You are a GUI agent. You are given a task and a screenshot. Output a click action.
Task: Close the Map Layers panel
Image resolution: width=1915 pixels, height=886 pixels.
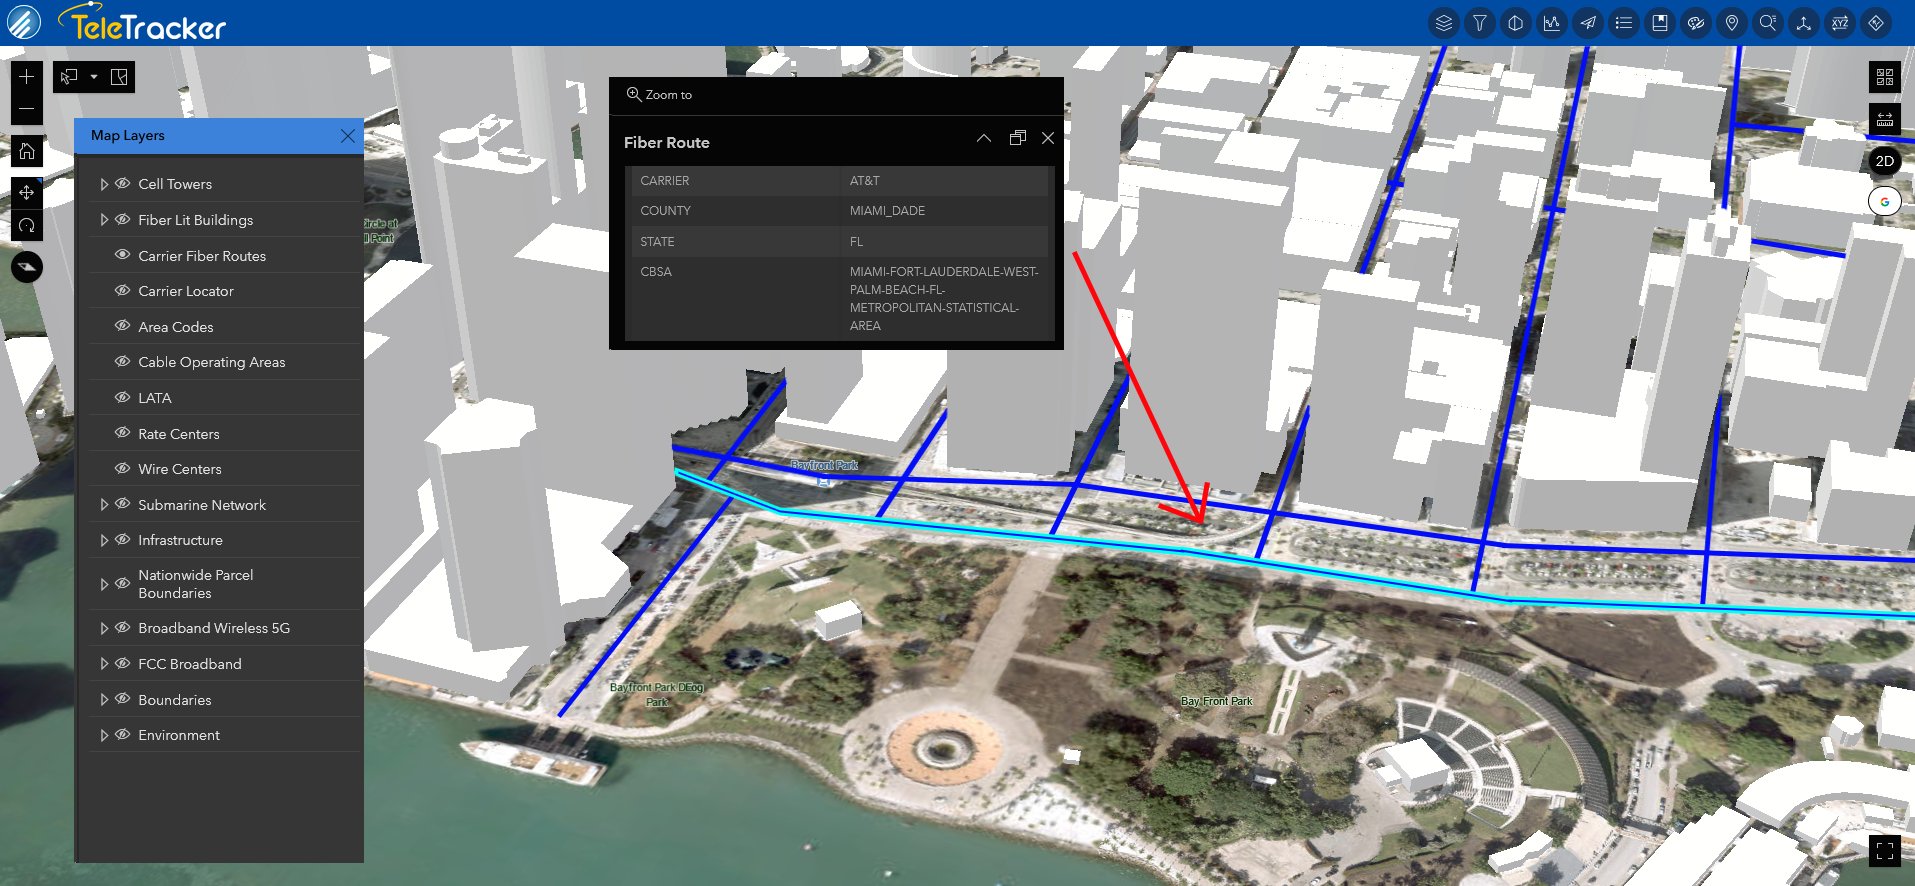point(347,136)
